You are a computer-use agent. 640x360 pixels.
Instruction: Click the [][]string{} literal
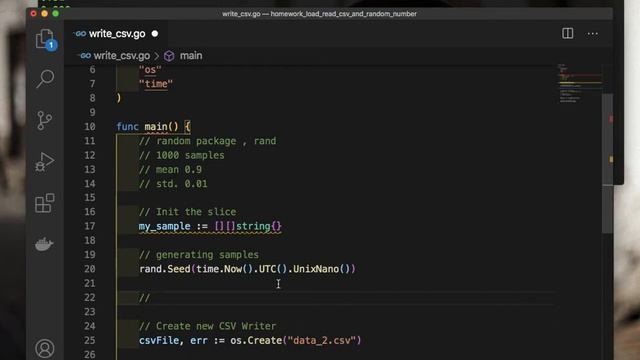248,226
